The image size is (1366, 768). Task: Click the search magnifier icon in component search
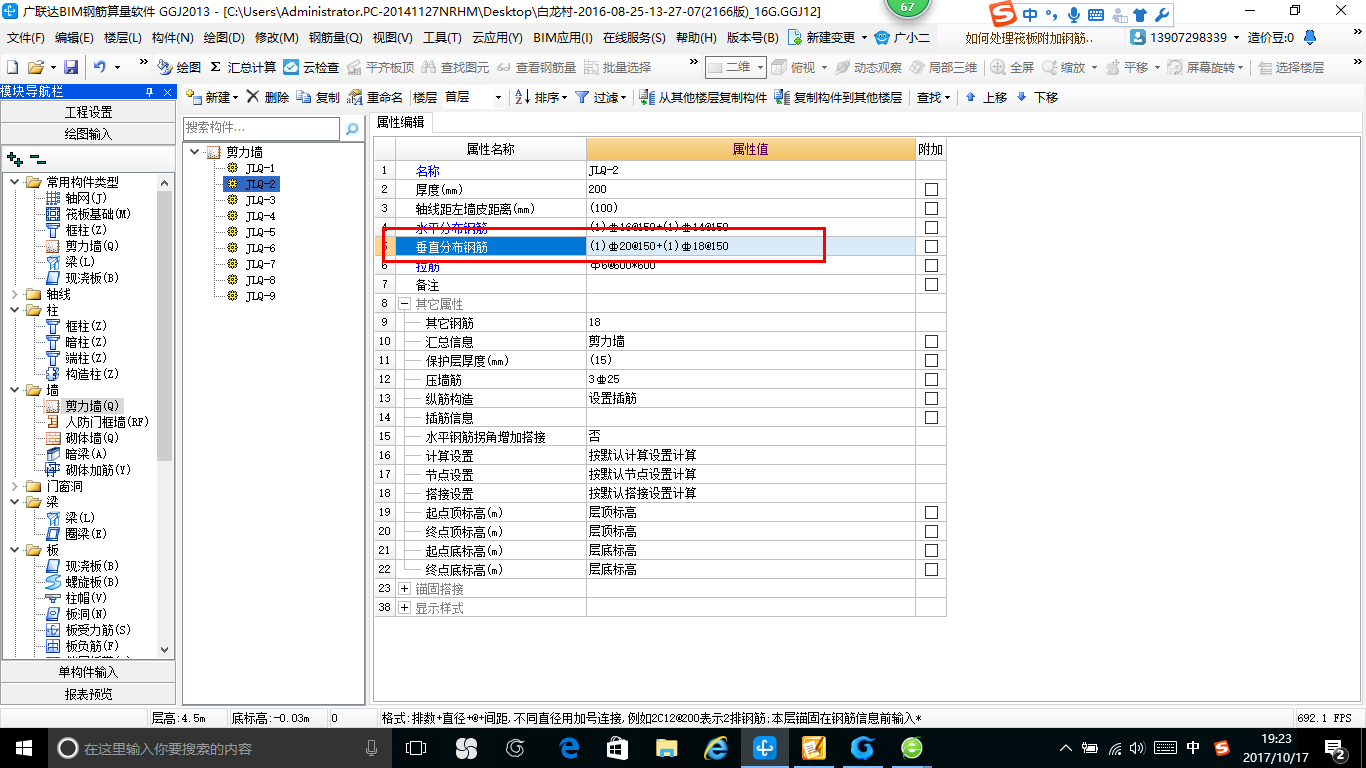pos(351,128)
